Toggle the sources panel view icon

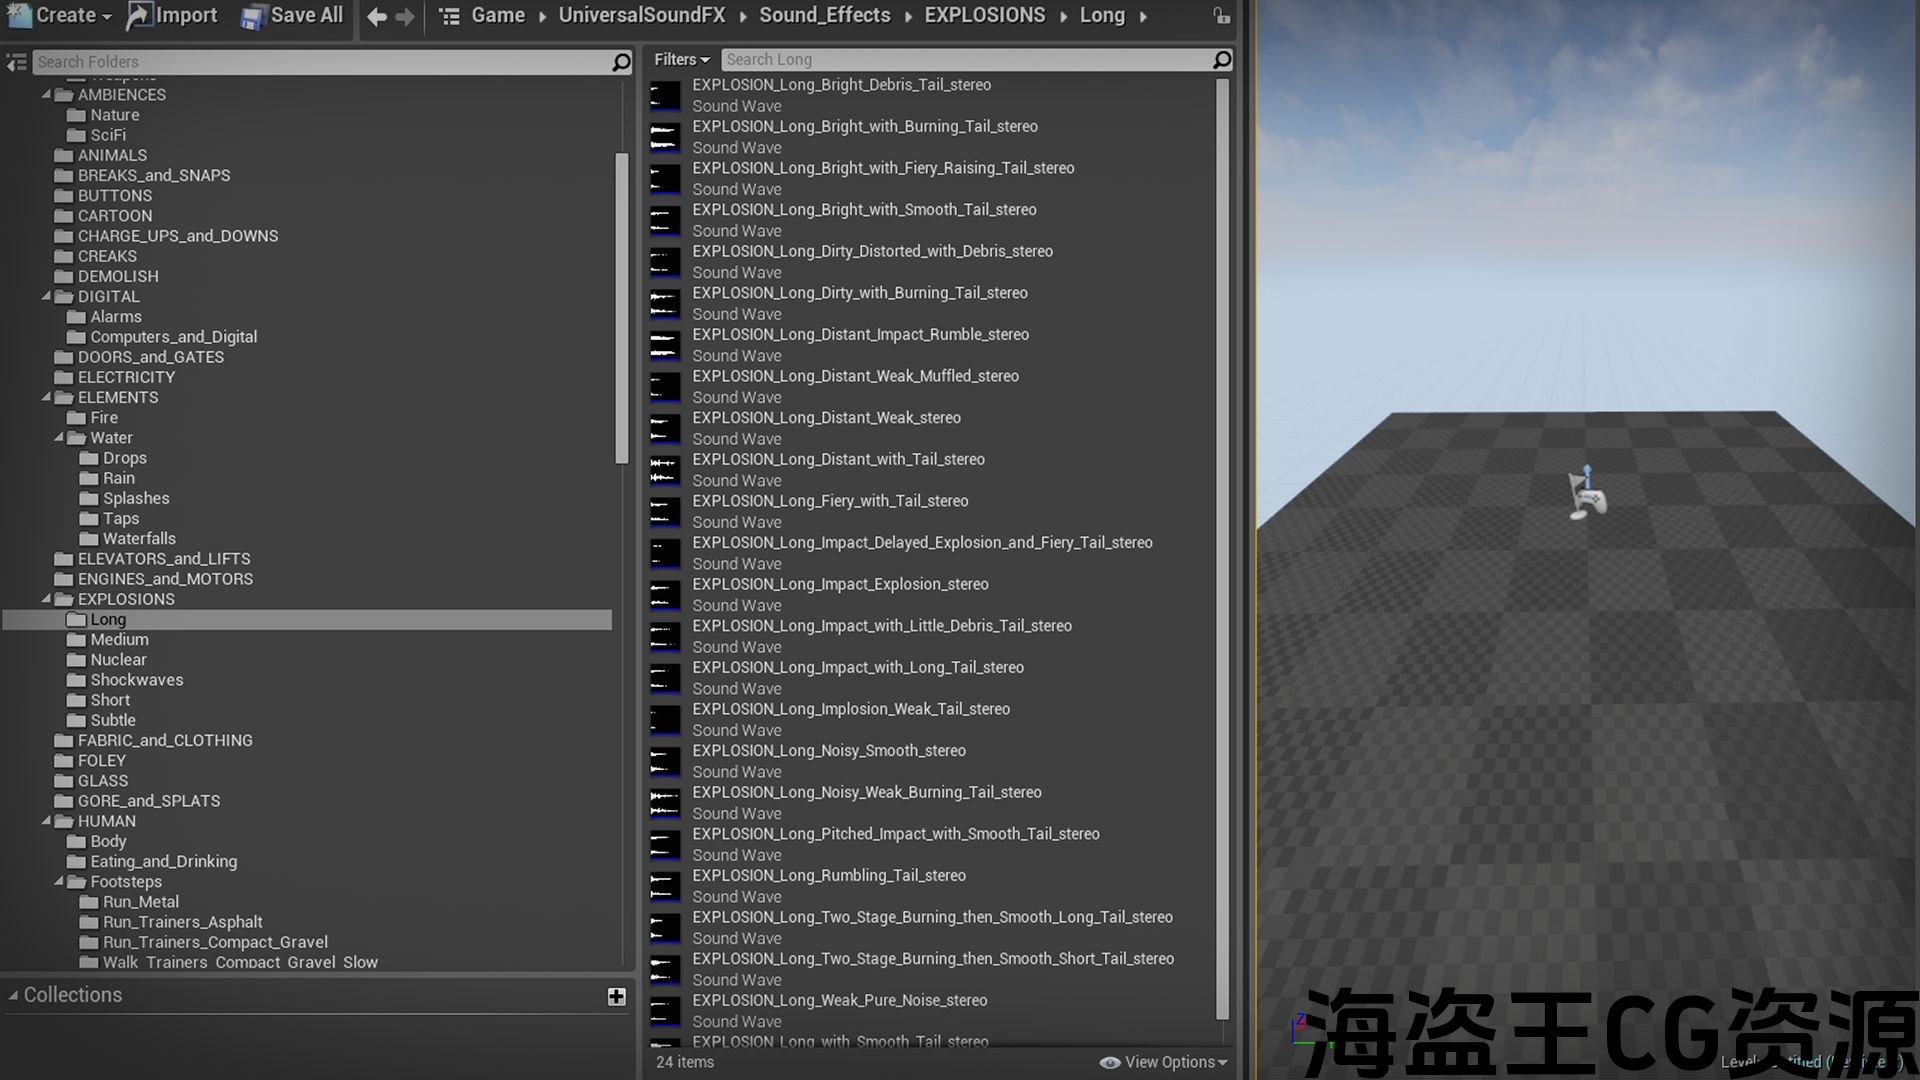16,62
